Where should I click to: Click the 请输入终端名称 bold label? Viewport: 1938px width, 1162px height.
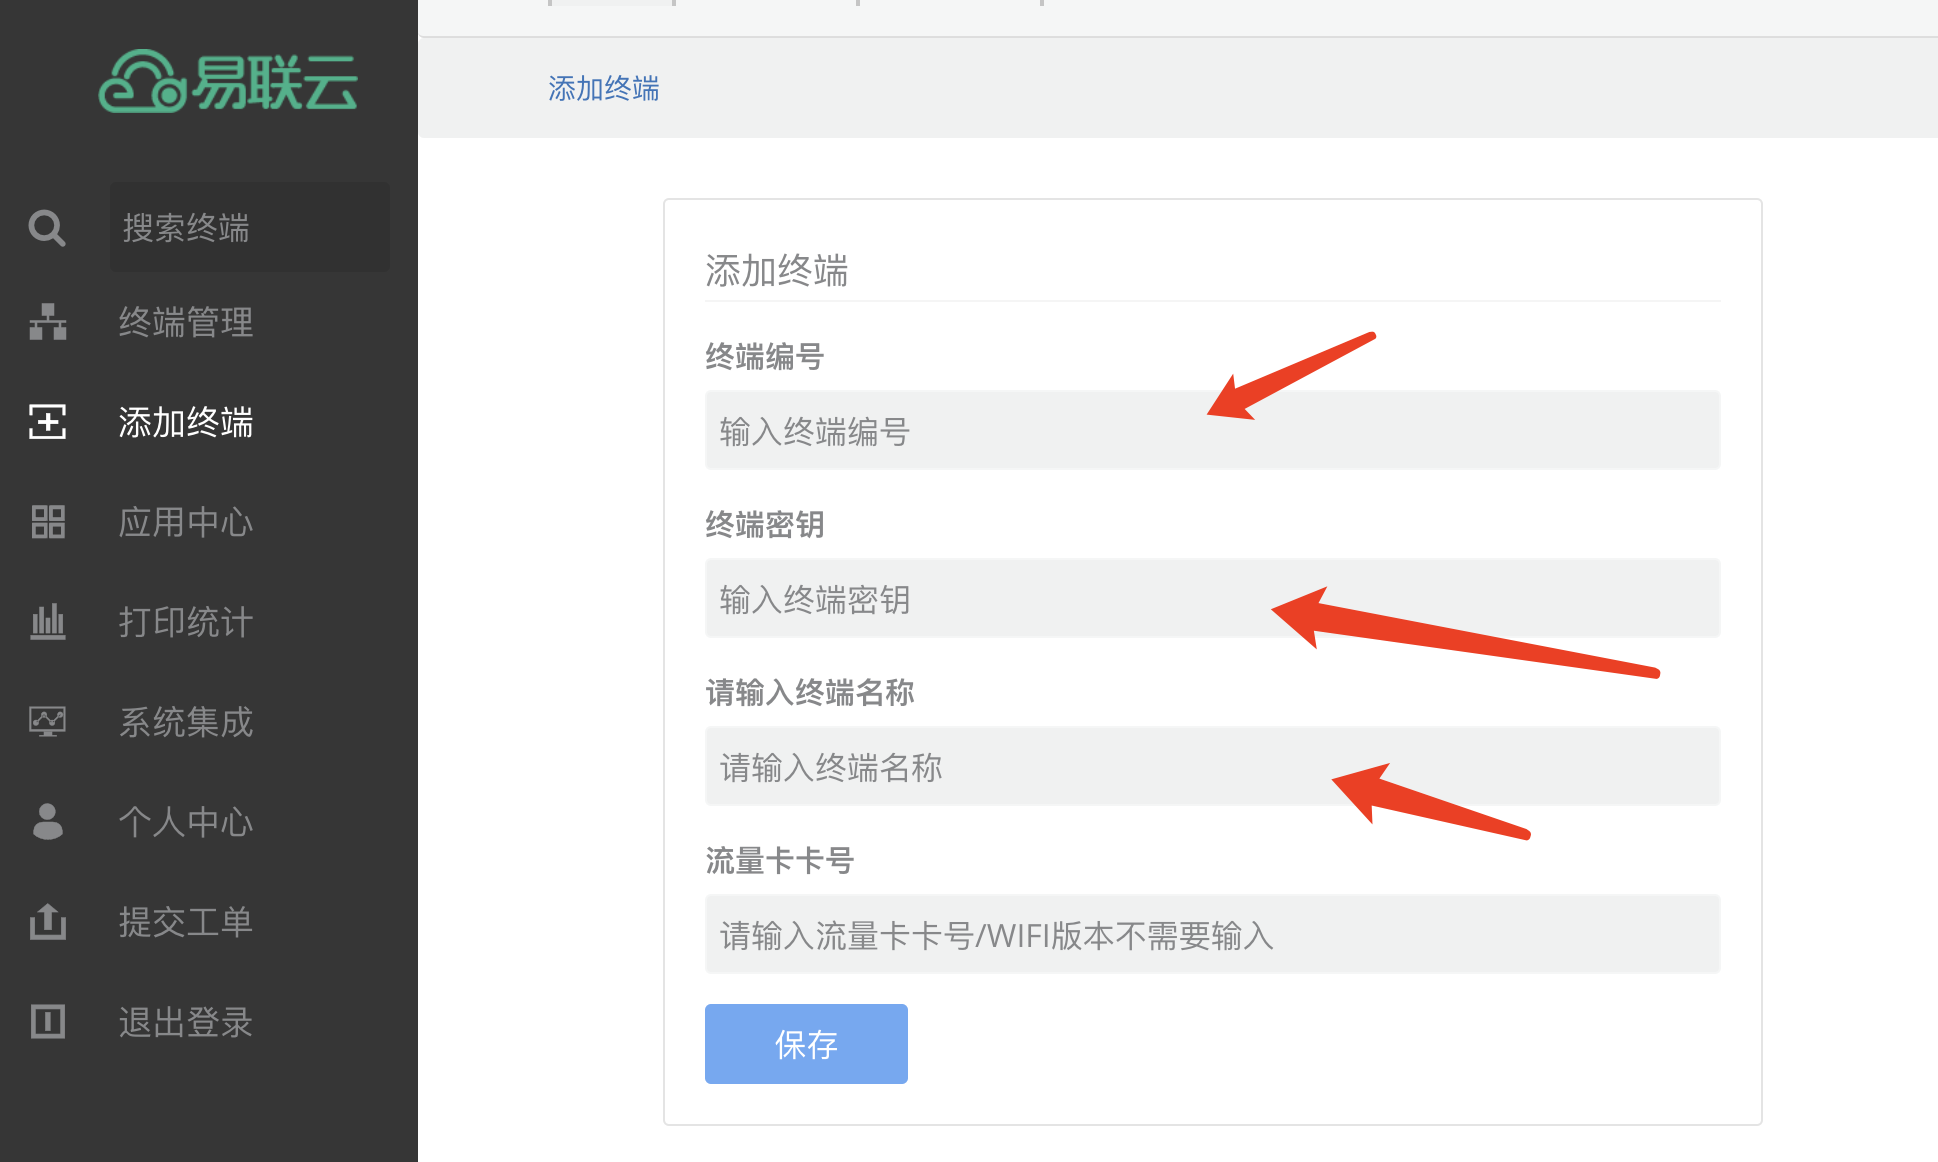coord(810,692)
